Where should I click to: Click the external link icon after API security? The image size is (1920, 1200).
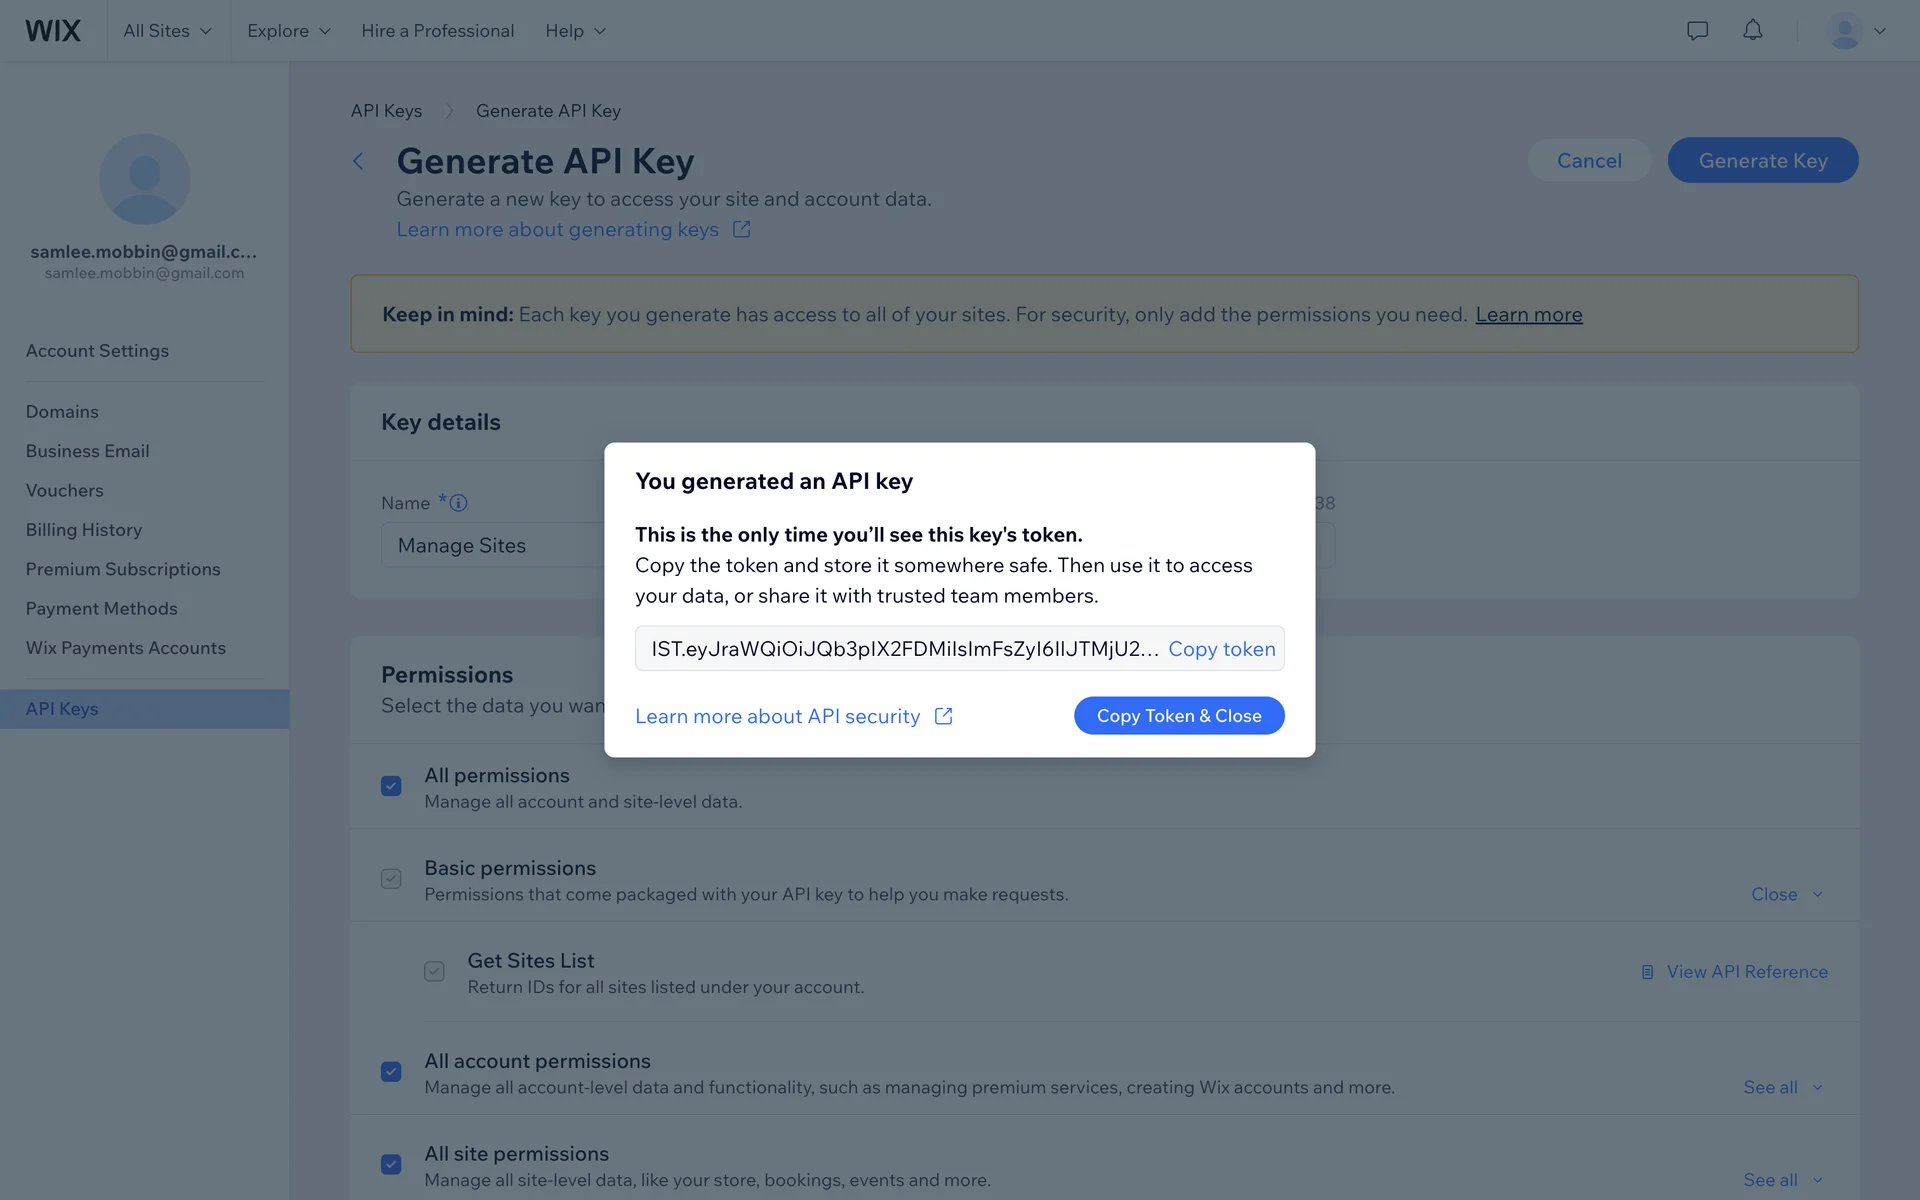click(943, 716)
